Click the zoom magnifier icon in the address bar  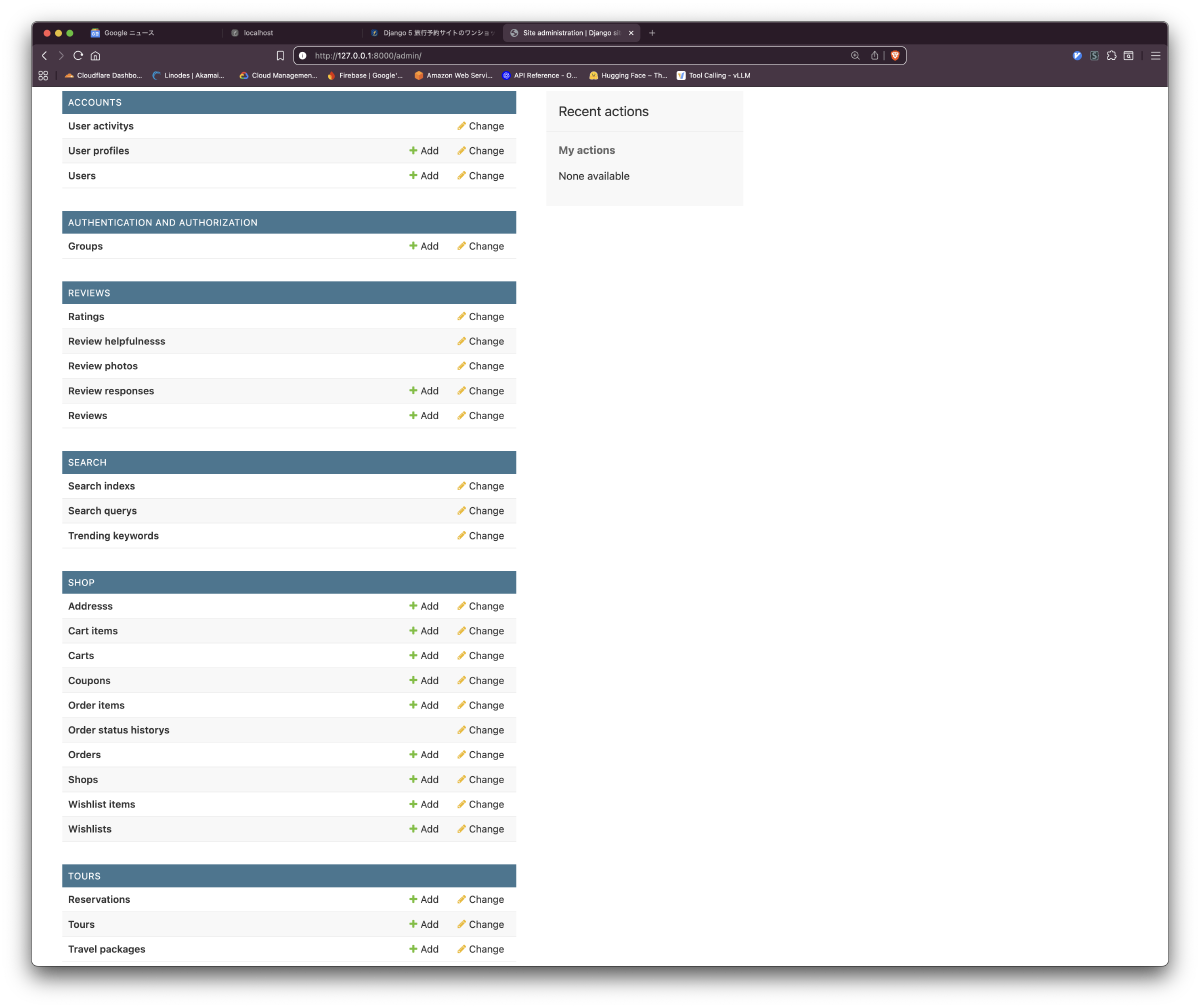(855, 56)
